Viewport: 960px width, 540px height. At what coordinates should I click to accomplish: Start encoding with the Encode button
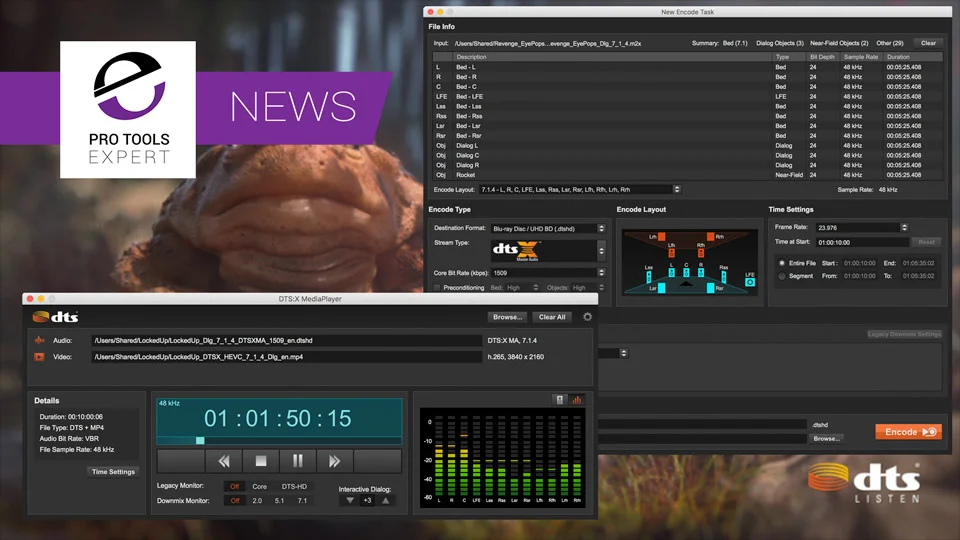click(x=909, y=432)
